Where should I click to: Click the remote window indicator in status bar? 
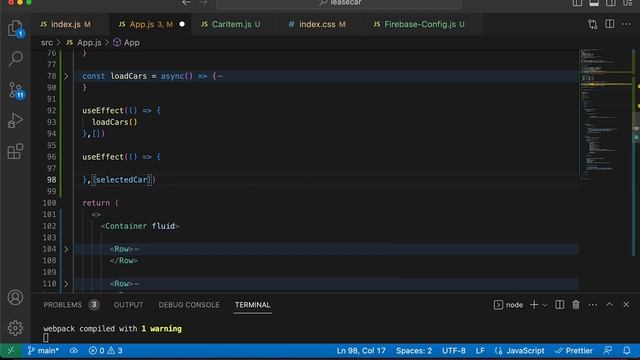tap(11, 351)
